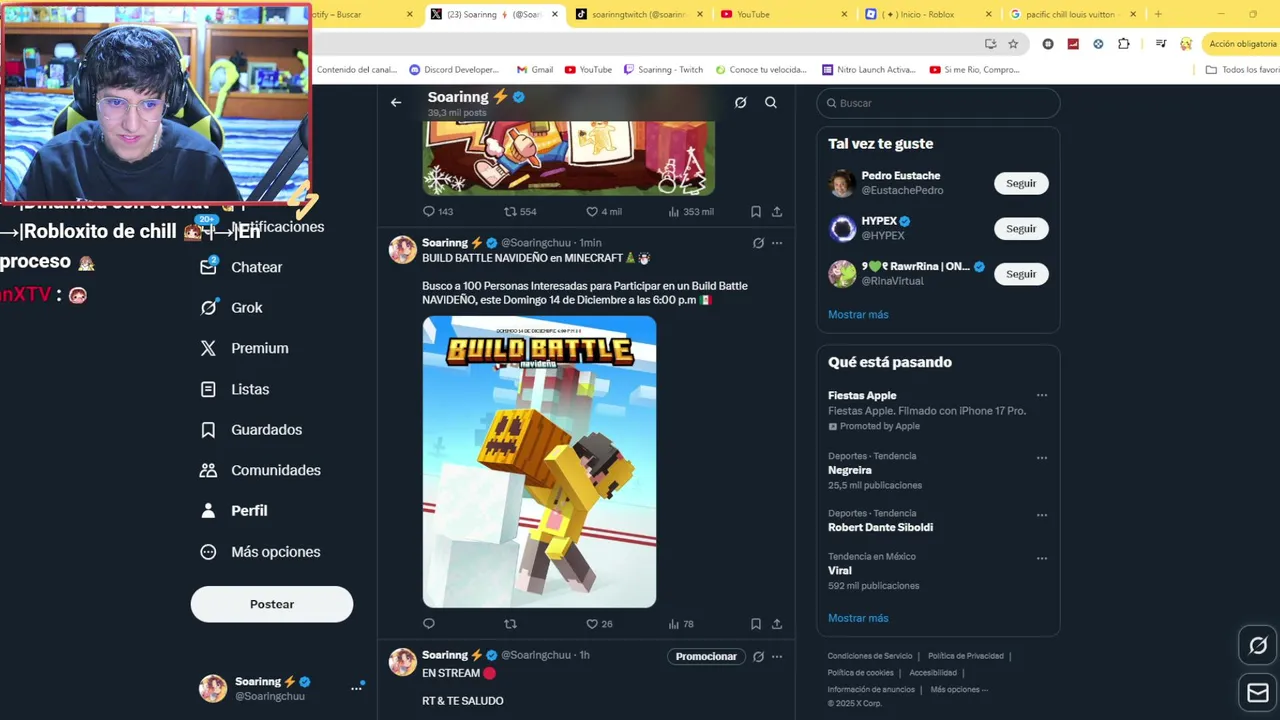Switch to pacific chill louis vuitton tab
This screenshot has height=720, width=1280.
click(x=1072, y=14)
